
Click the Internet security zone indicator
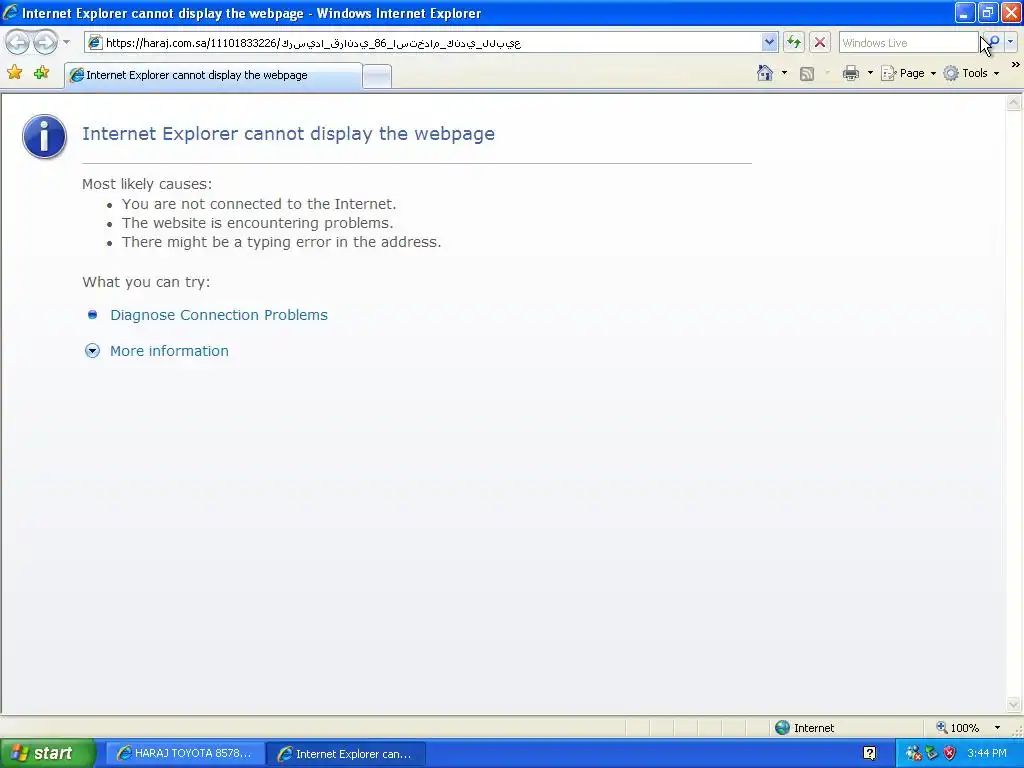pyautogui.click(x=805, y=728)
